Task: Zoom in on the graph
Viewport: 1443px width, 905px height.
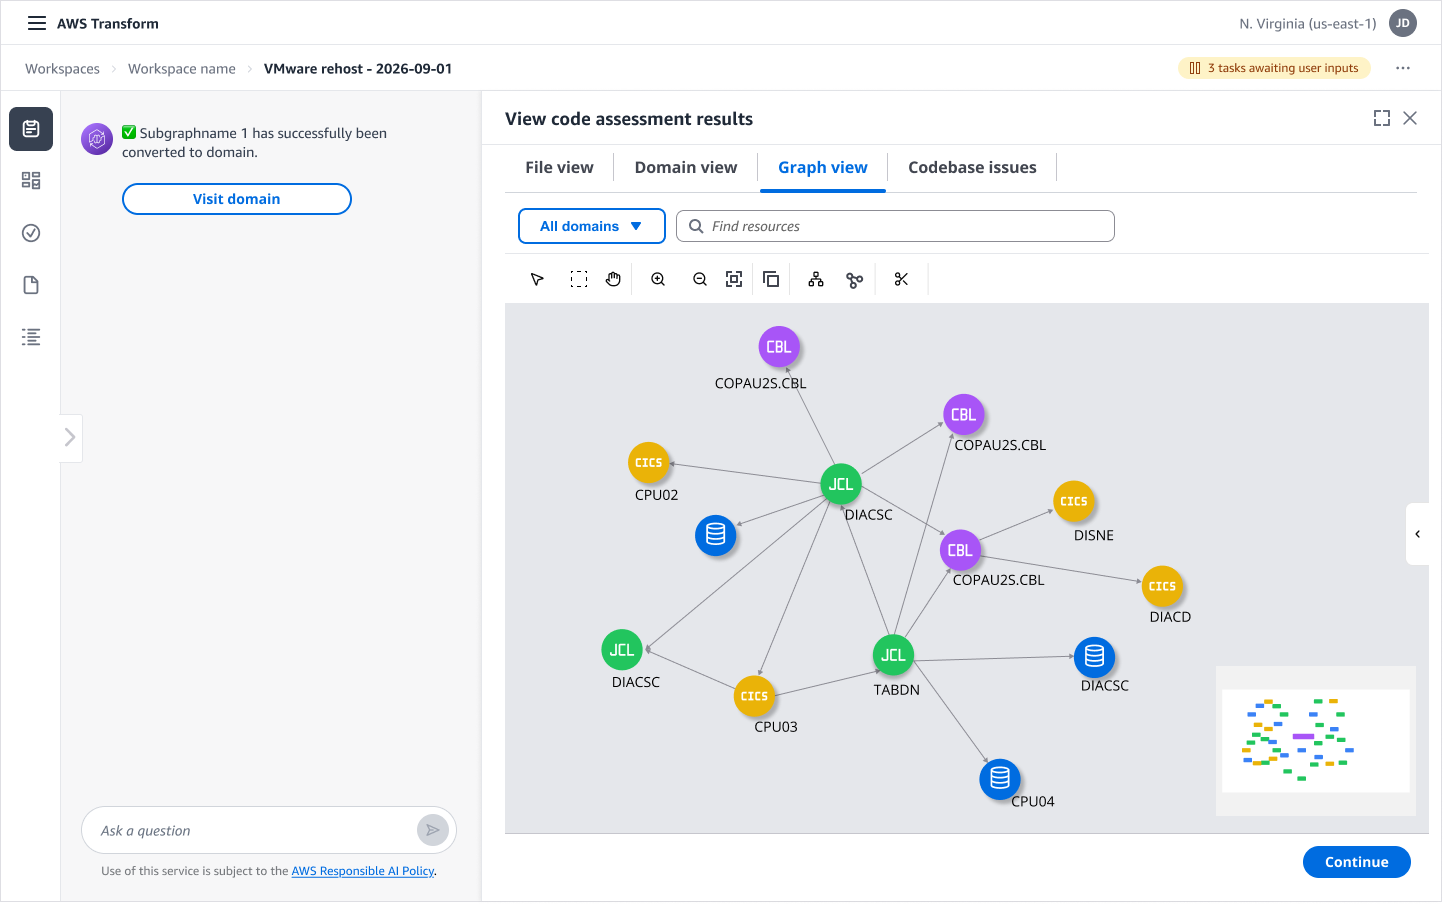Action: pos(658,280)
